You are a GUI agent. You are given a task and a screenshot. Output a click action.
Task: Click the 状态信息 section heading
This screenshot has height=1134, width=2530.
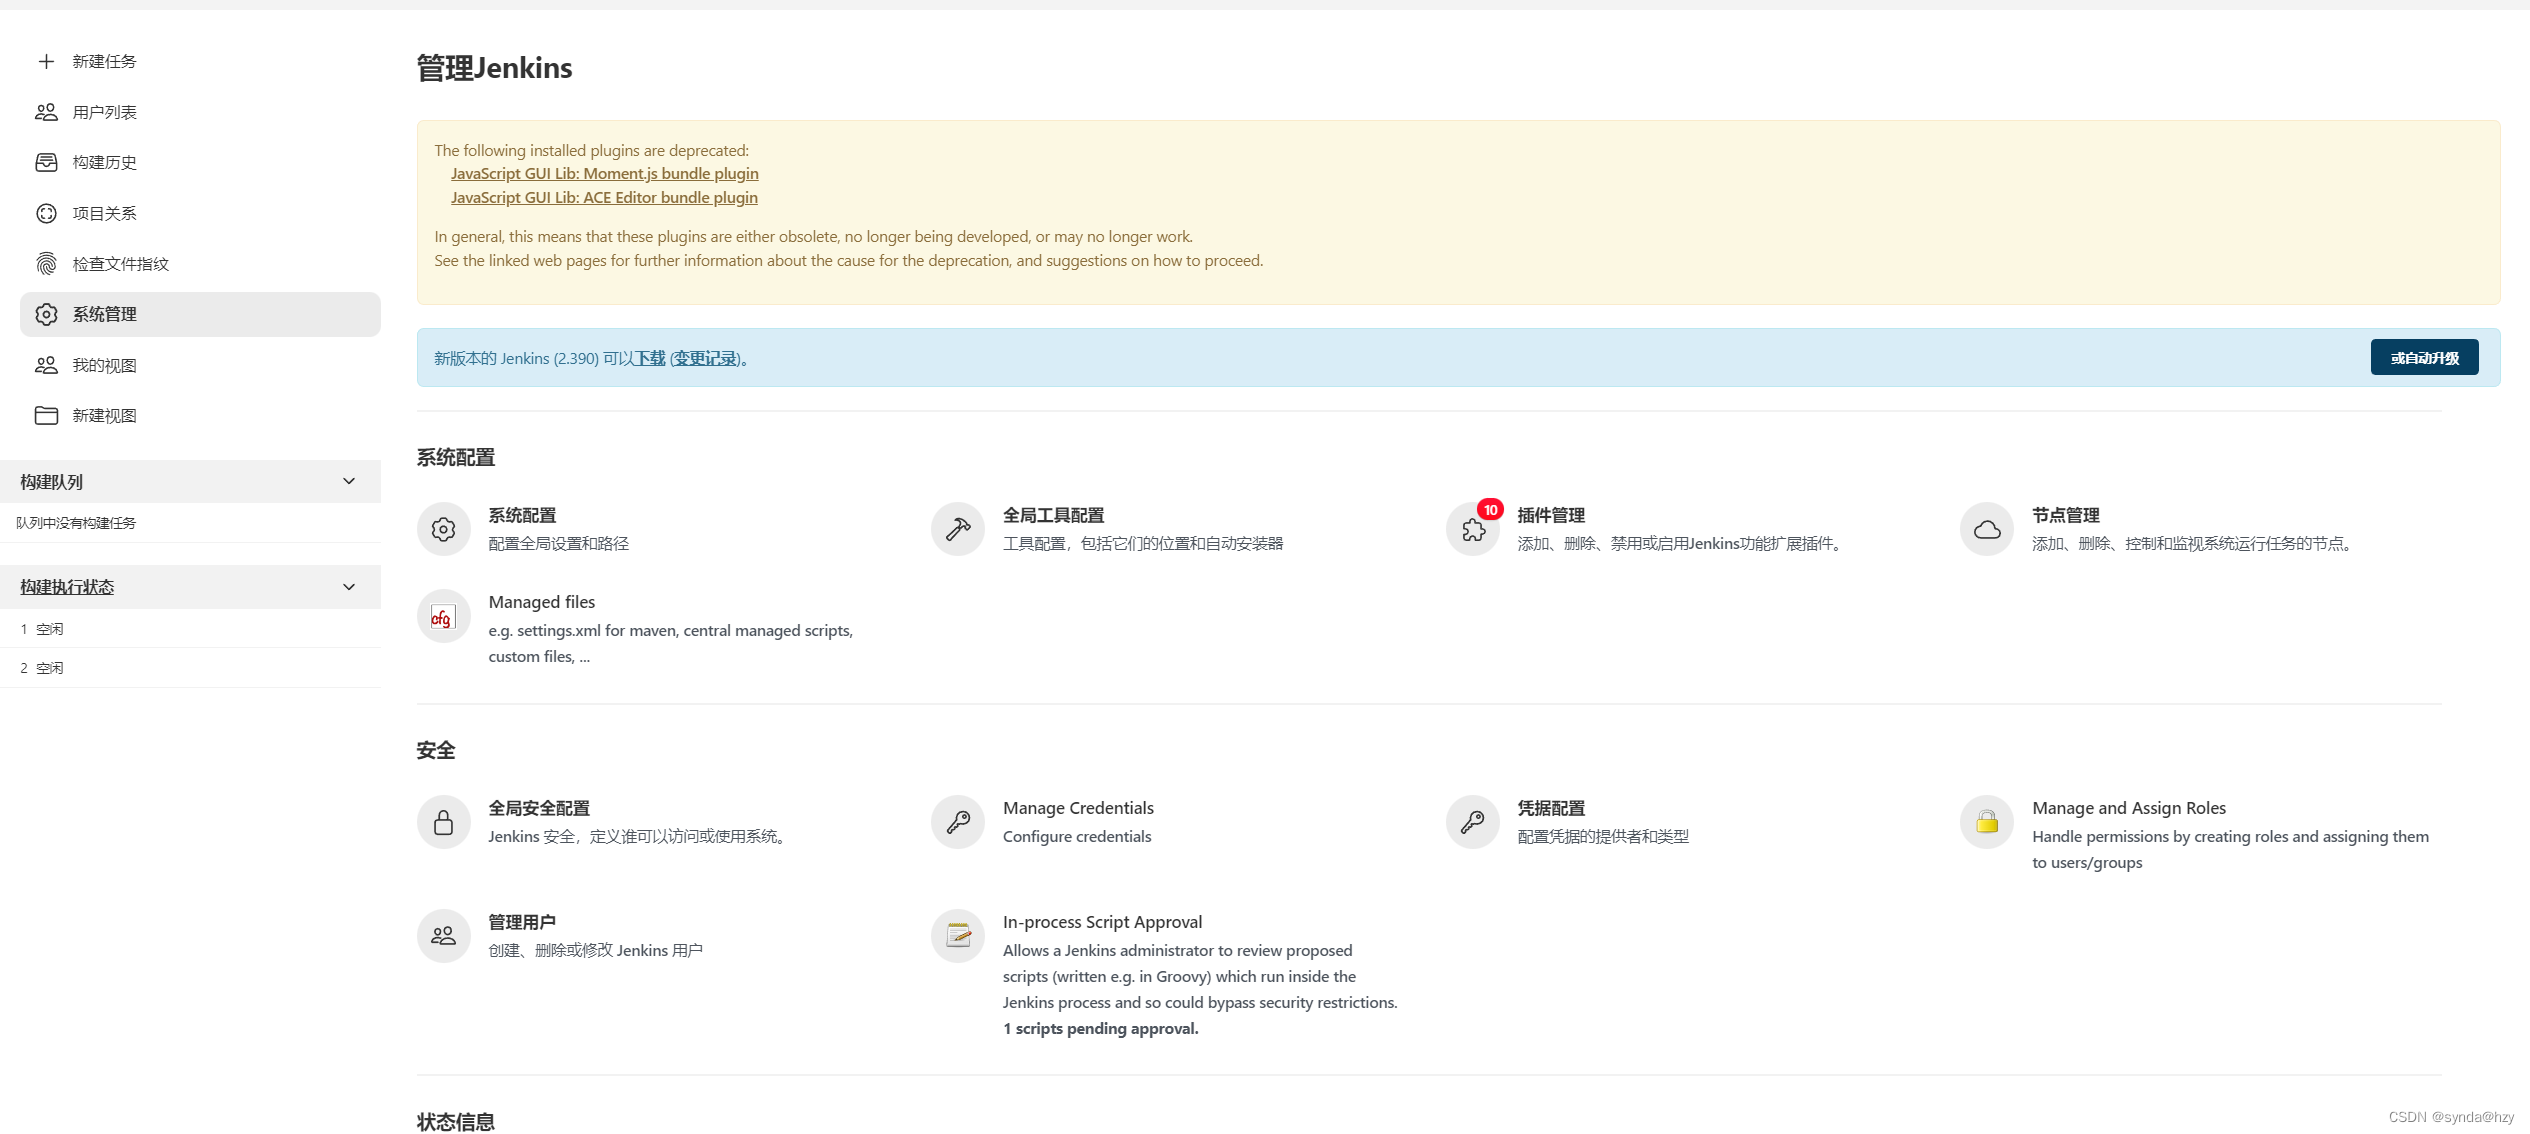point(456,1122)
